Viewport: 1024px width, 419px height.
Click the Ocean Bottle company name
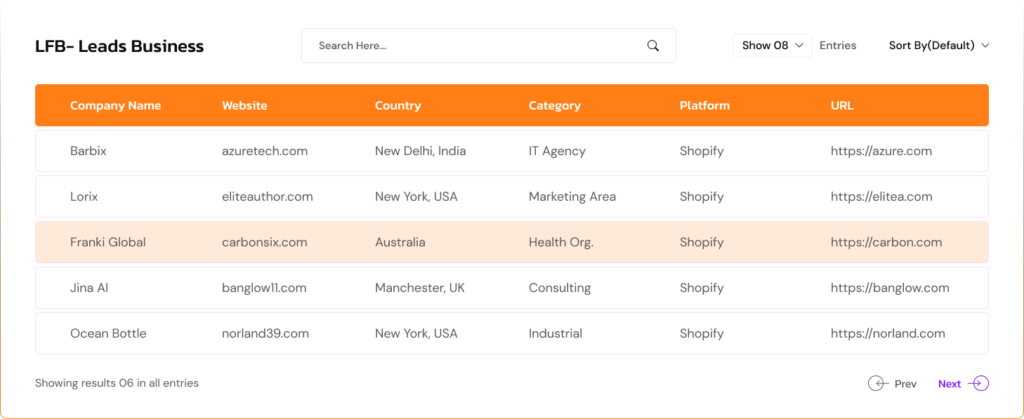coord(108,334)
